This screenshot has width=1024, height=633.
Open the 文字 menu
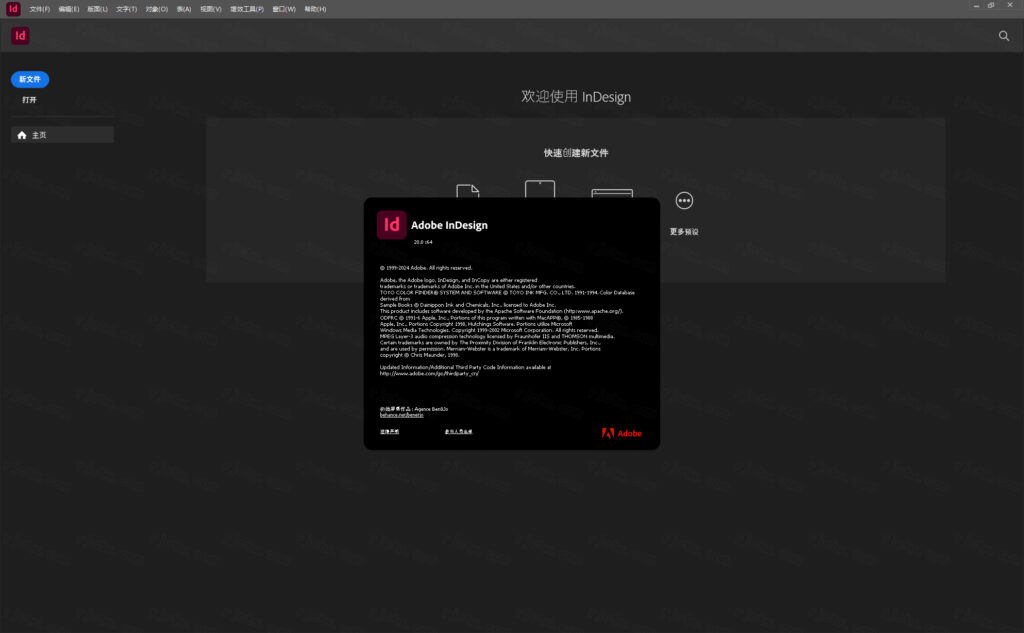(127, 8)
